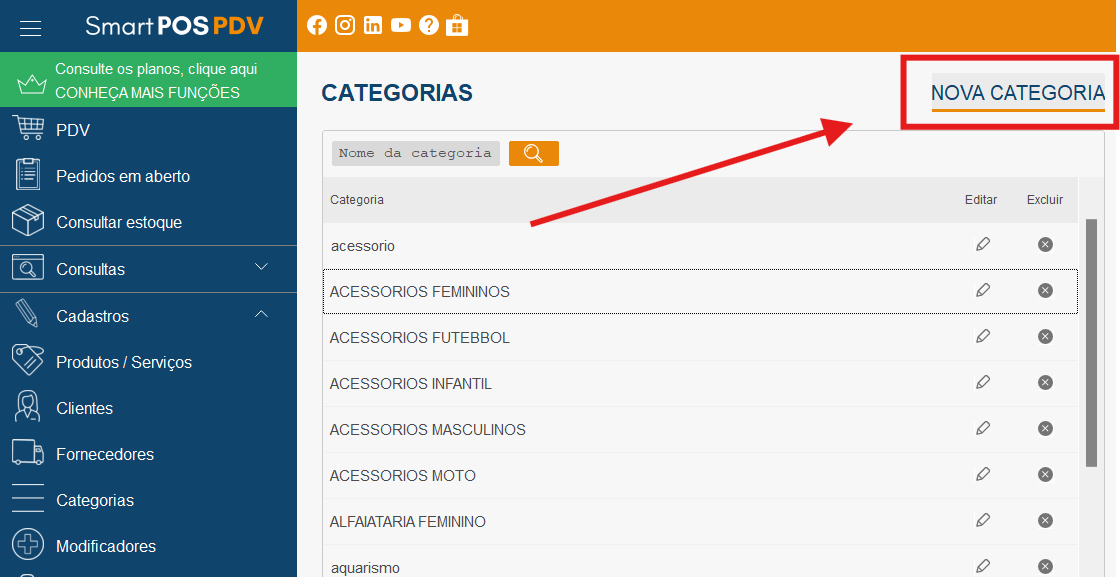Edit the ACESSORIOS INFANTIL category
This screenshot has width=1120, height=577.
[x=983, y=383]
